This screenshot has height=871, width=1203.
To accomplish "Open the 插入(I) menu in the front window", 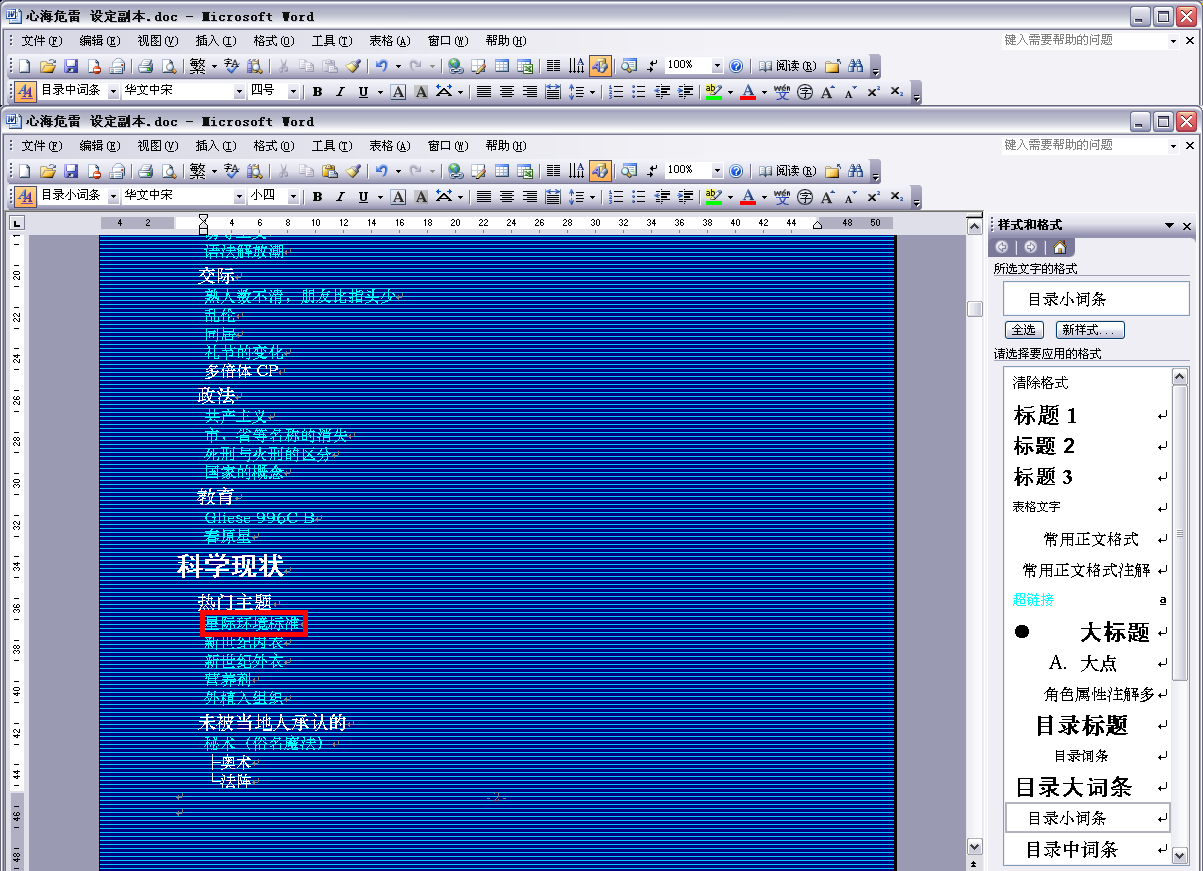I will click(x=215, y=146).
